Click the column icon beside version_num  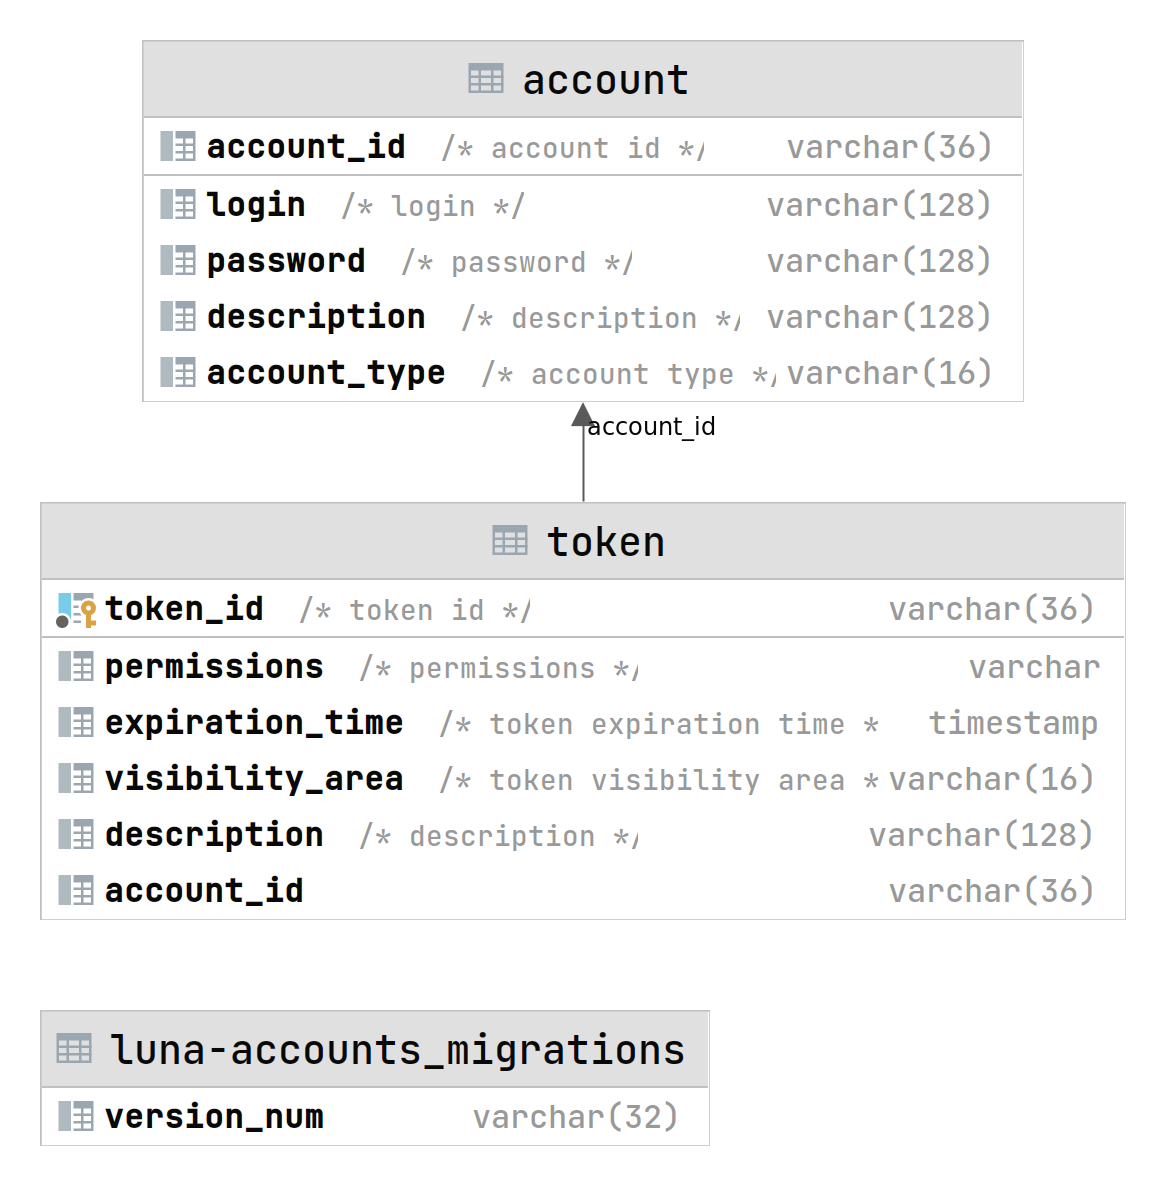(x=76, y=1116)
